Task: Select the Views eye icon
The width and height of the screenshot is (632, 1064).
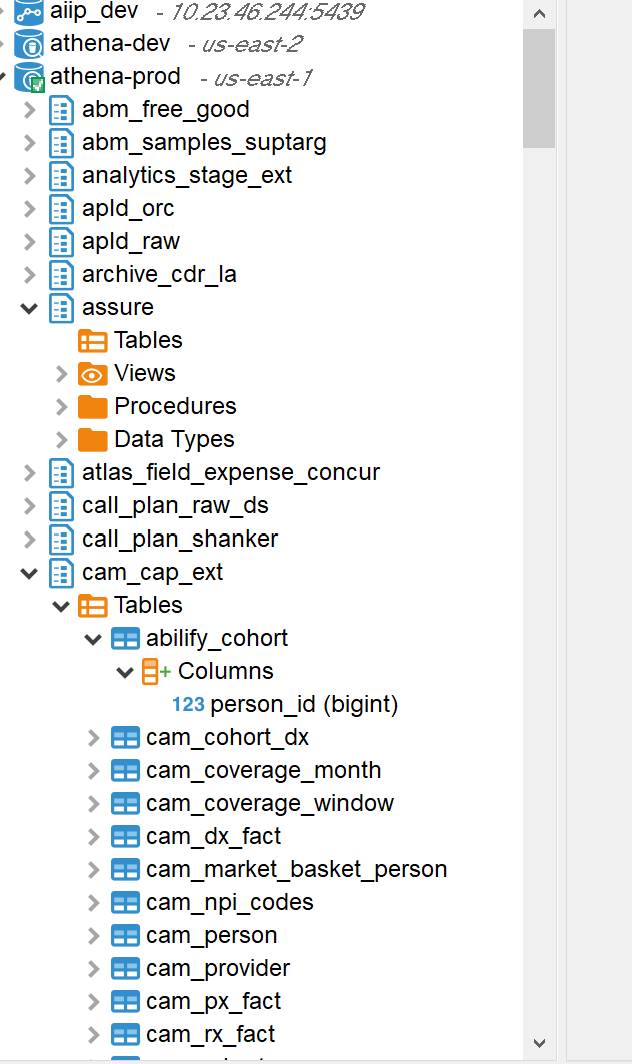Action: point(94,373)
